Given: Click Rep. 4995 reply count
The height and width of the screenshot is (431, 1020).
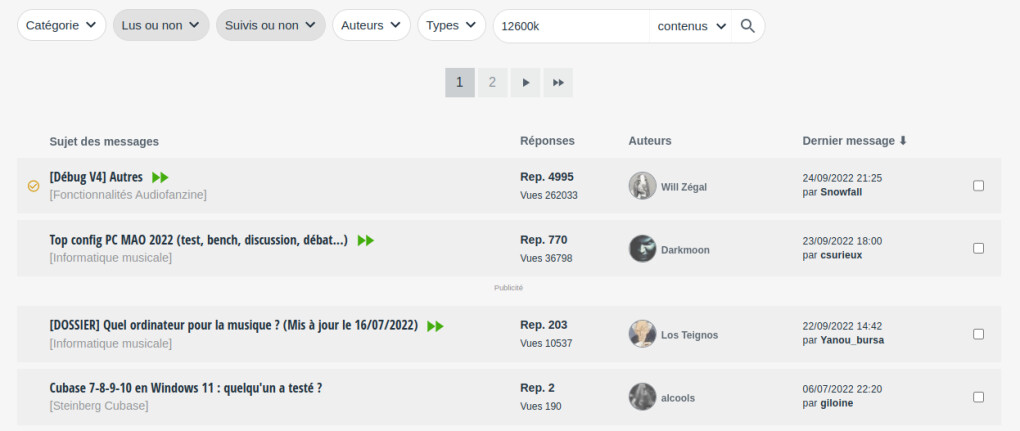Looking at the screenshot, I should coord(547,177).
